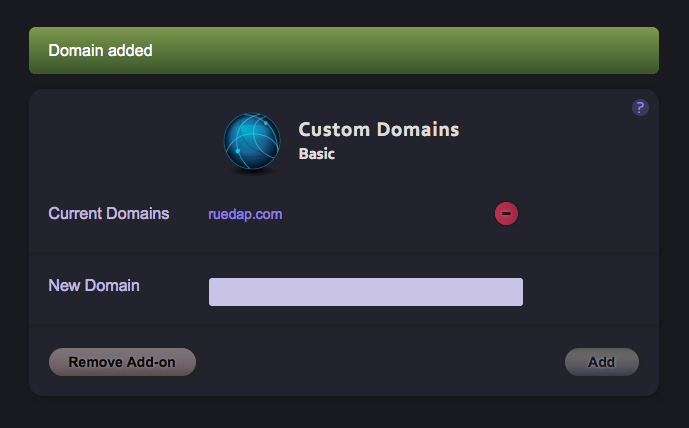The image size is (689, 428).
Task: Dismiss the green success banner
Action: pyautogui.click(x=343, y=50)
